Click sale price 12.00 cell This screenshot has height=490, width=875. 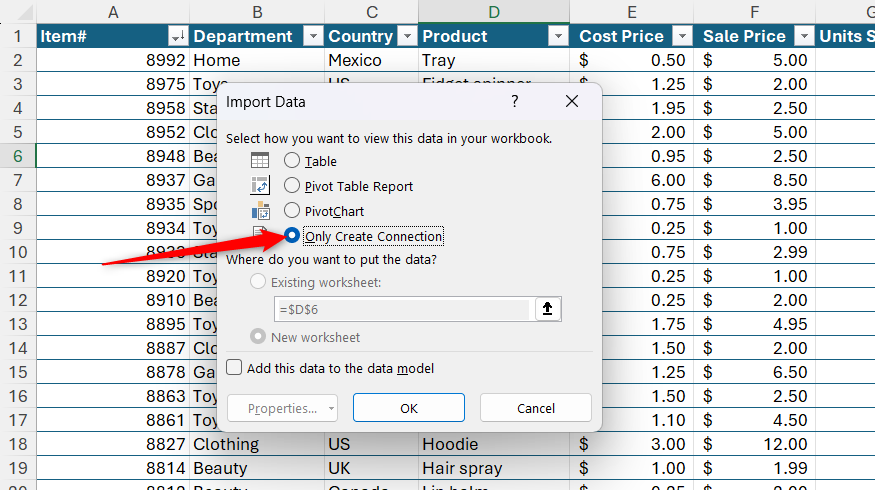point(754,444)
